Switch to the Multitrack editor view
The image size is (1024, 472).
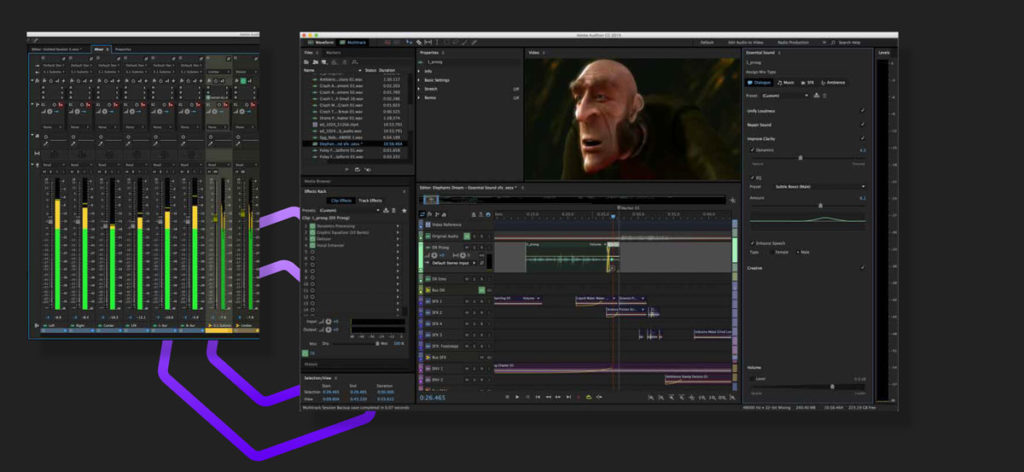(354, 43)
